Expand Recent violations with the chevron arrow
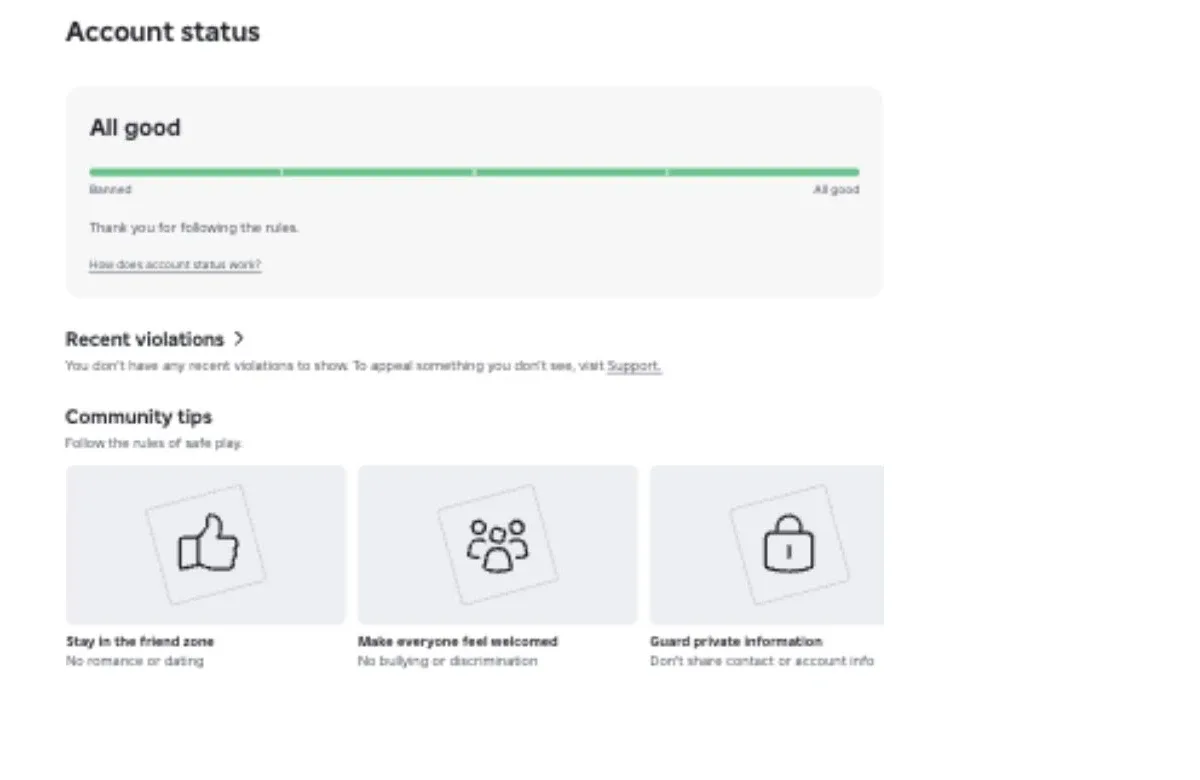Viewport: 1200px width, 780px height. tap(238, 339)
